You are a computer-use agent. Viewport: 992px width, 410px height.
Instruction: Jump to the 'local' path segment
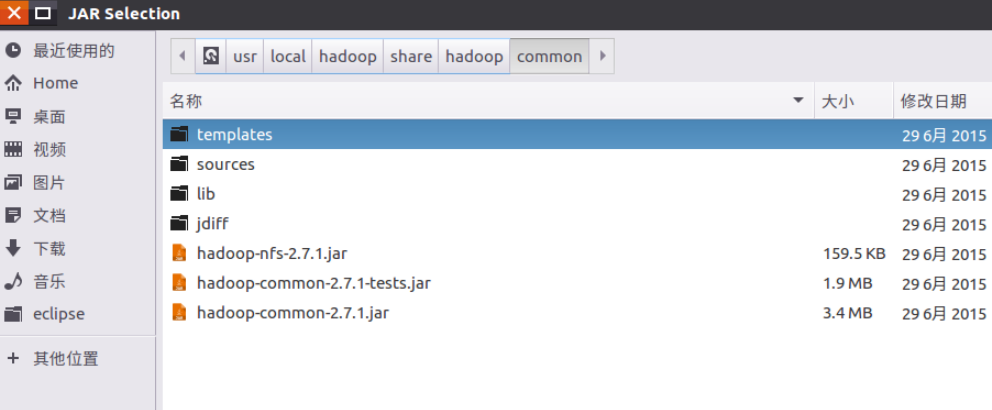(x=288, y=56)
